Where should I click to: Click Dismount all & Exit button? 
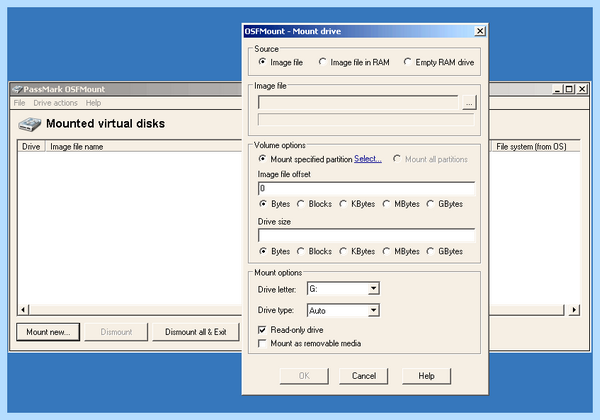[x=196, y=332]
